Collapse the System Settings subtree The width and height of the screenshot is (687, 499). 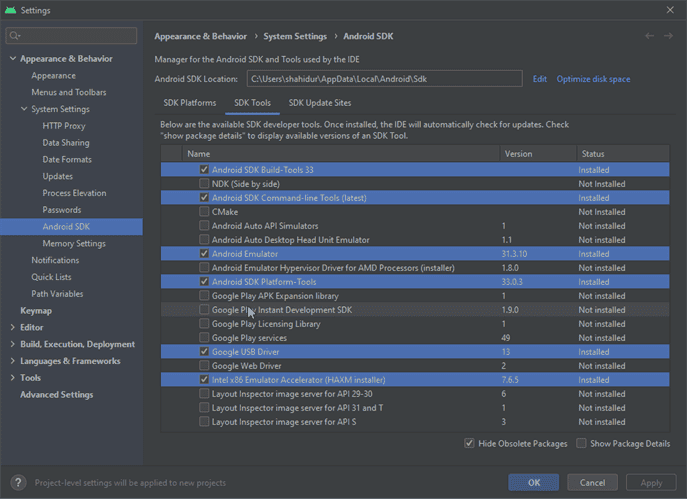point(24,109)
